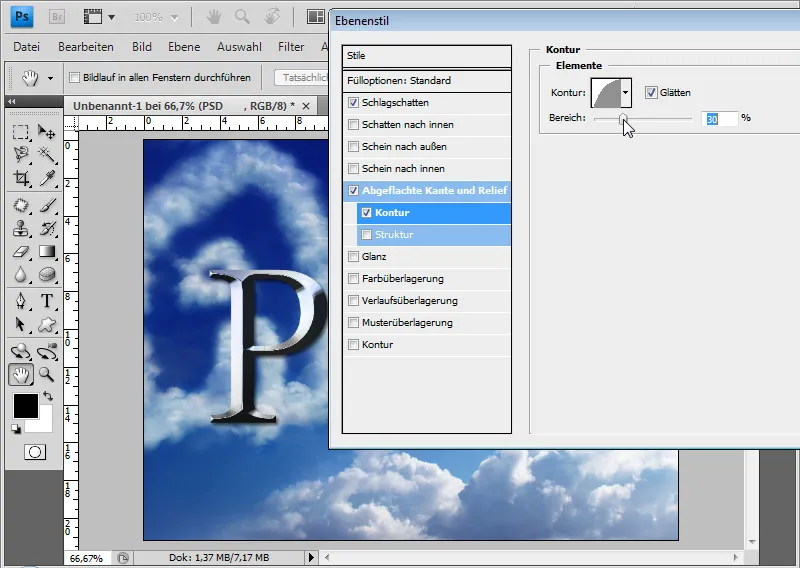Select the Lasso tool
Screen dimensions: 800x568
pyautogui.click(x=20, y=154)
